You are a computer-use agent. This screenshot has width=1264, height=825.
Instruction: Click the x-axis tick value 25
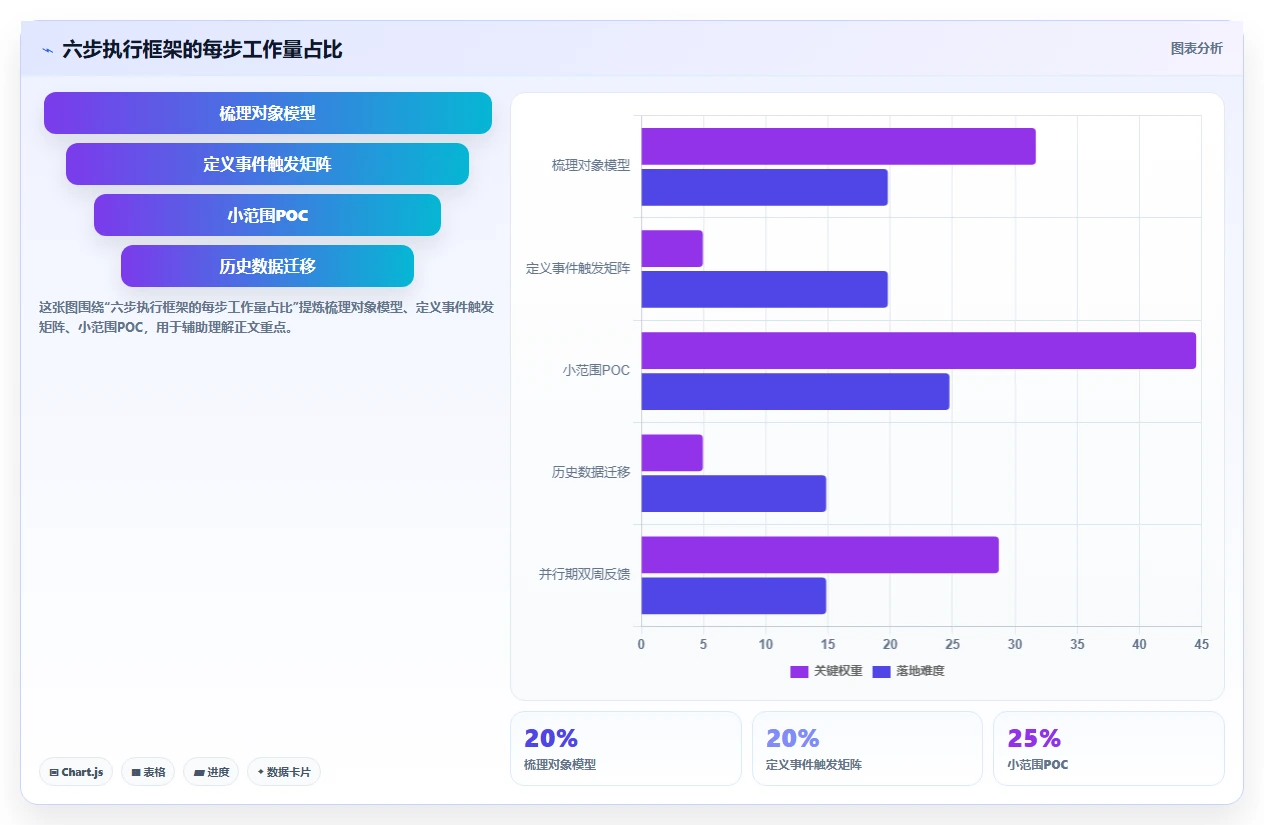pos(952,645)
